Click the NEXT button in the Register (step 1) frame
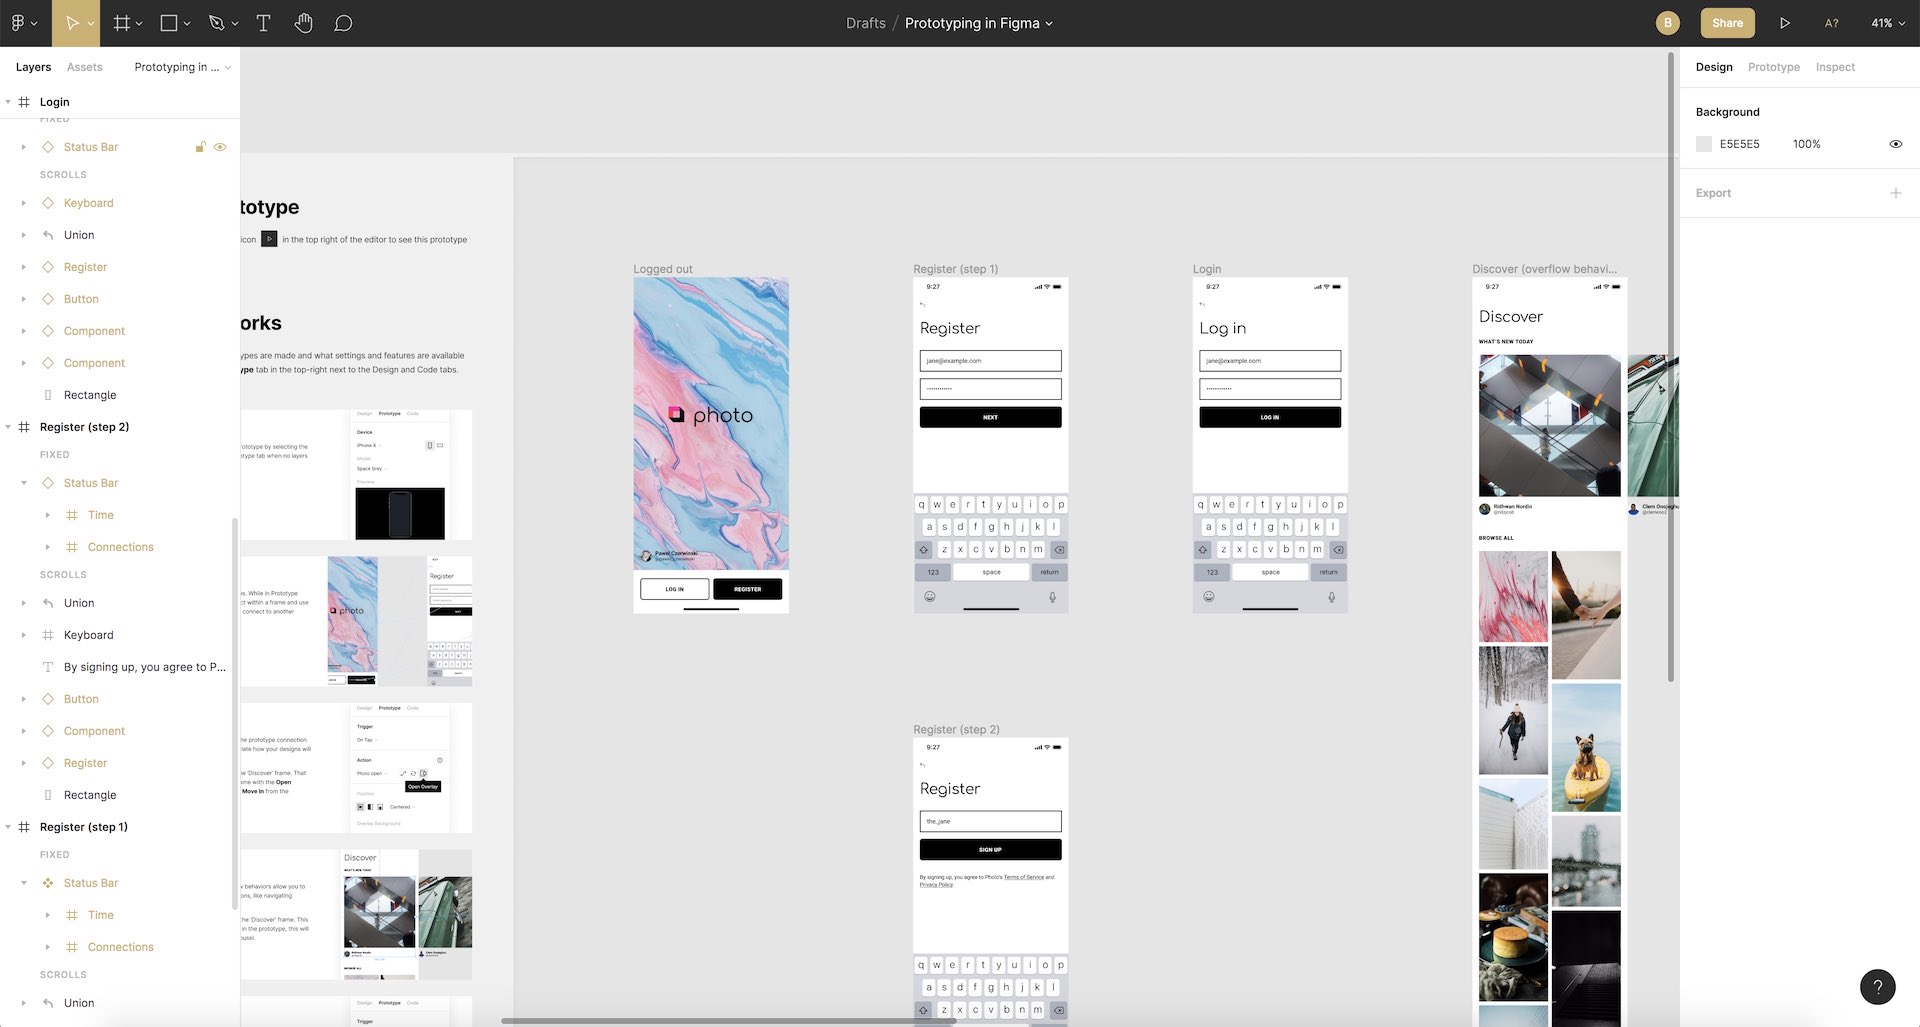Screen dimensions: 1920x1027 [990, 417]
